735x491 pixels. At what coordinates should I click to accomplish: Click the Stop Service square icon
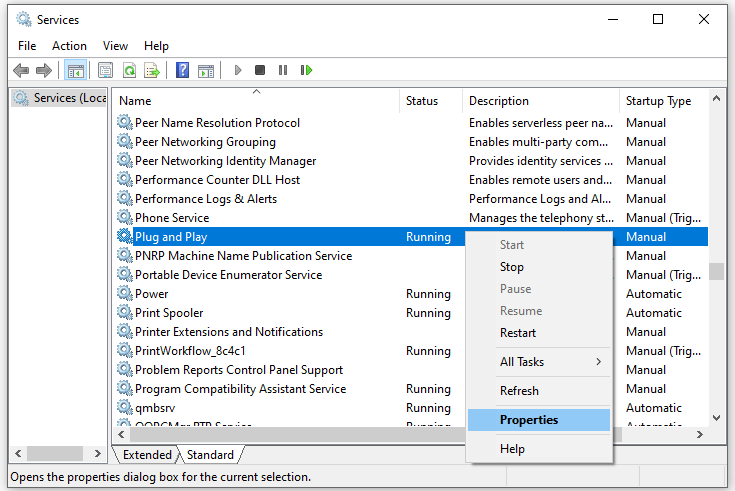260,70
